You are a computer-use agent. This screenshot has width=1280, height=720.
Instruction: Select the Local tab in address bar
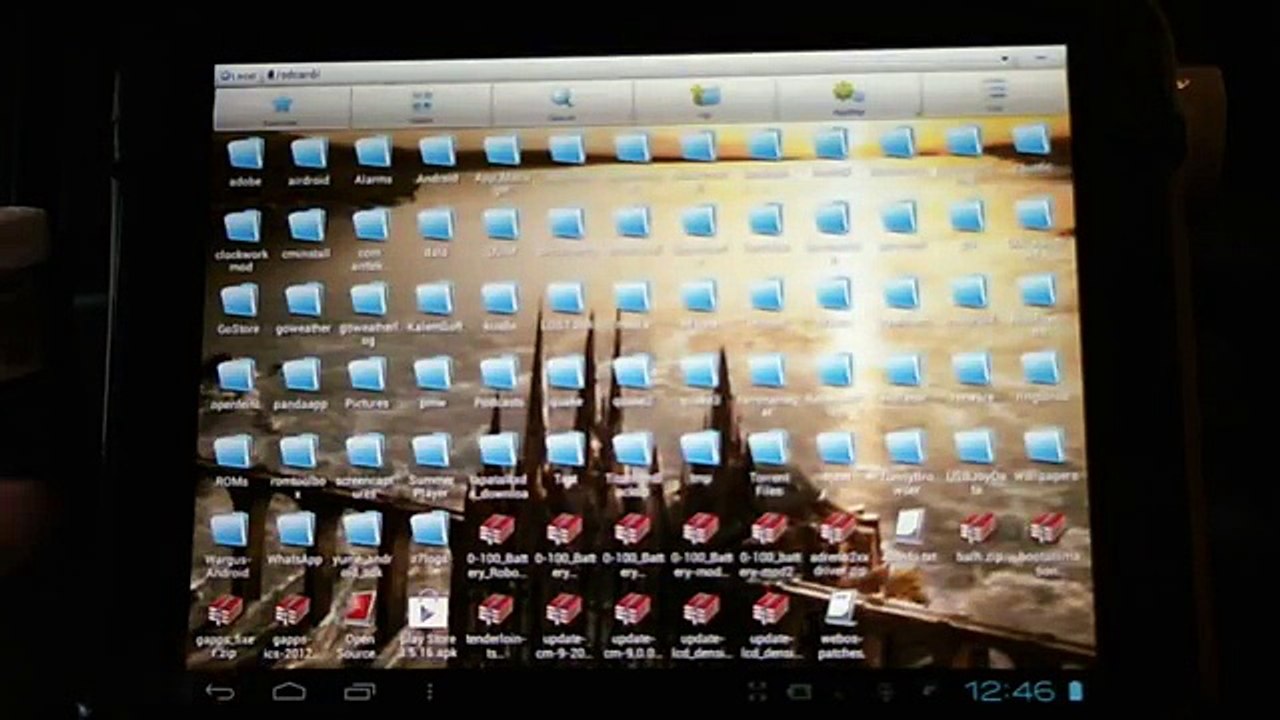click(x=238, y=76)
